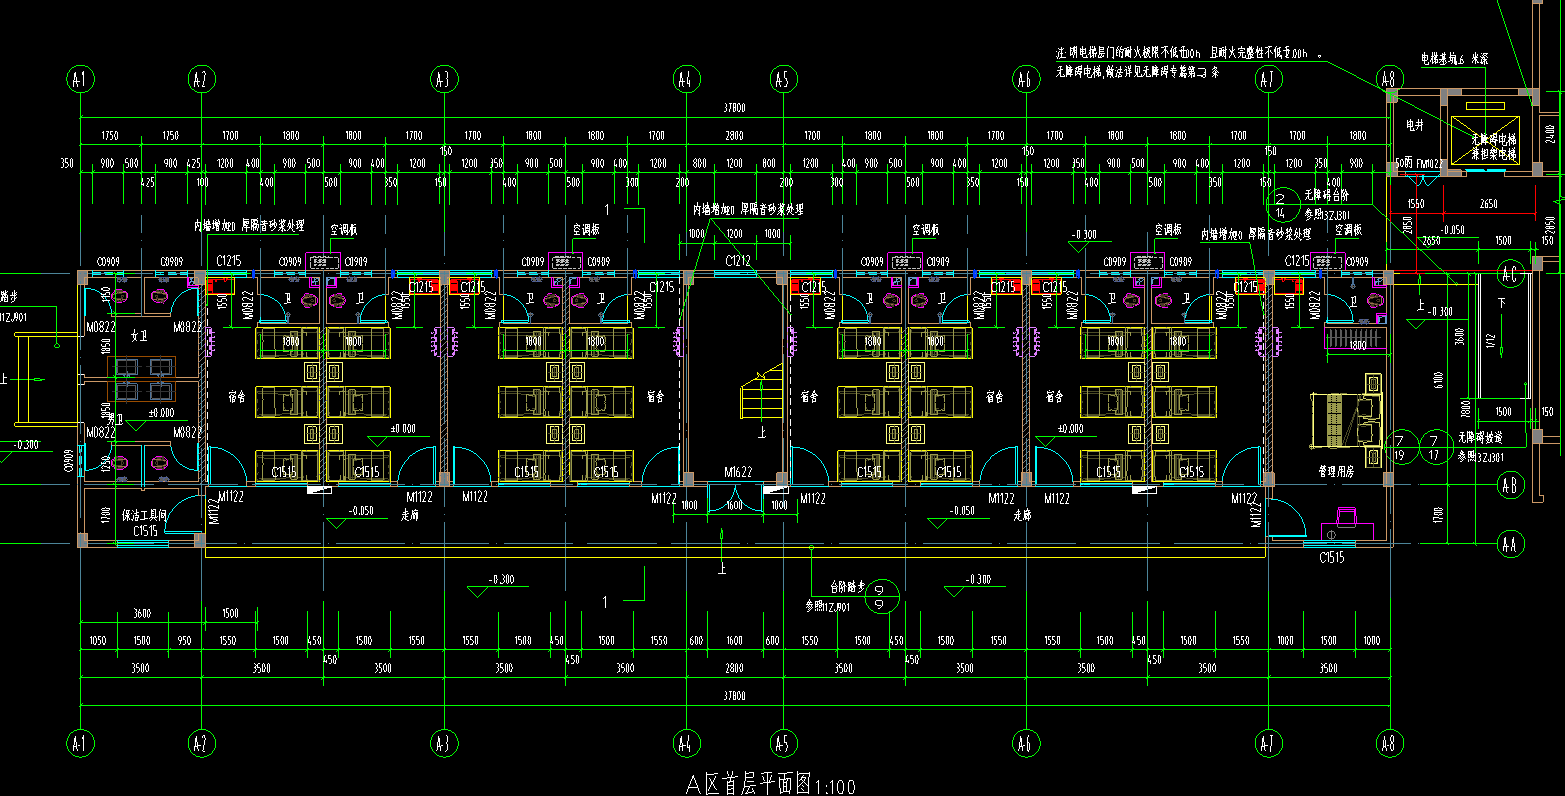
Task: Click the drawing title A区首层平面图1:100
Action: pyautogui.click(x=770, y=785)
